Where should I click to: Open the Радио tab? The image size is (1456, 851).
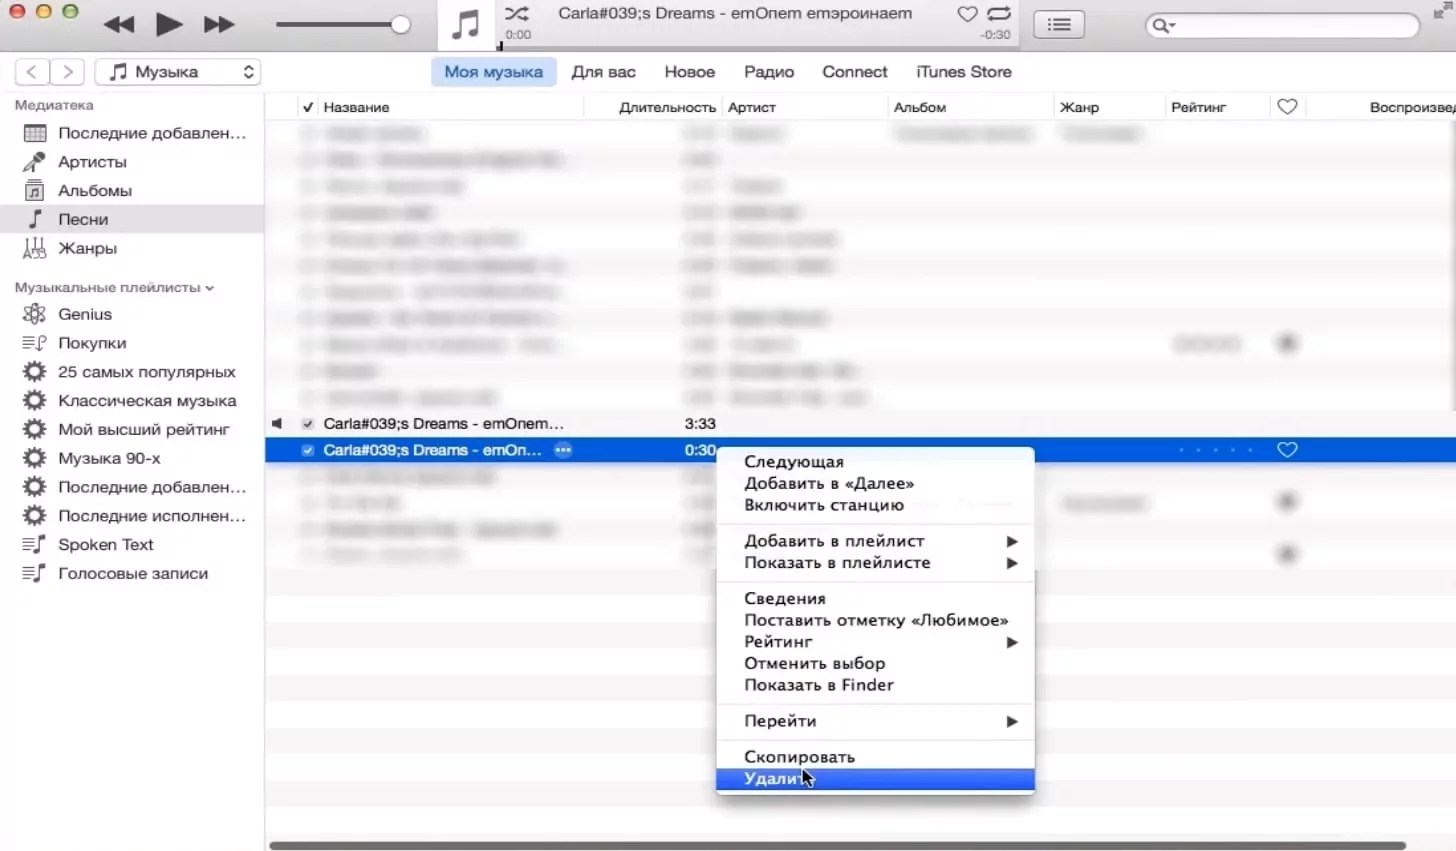coord(769,72)
